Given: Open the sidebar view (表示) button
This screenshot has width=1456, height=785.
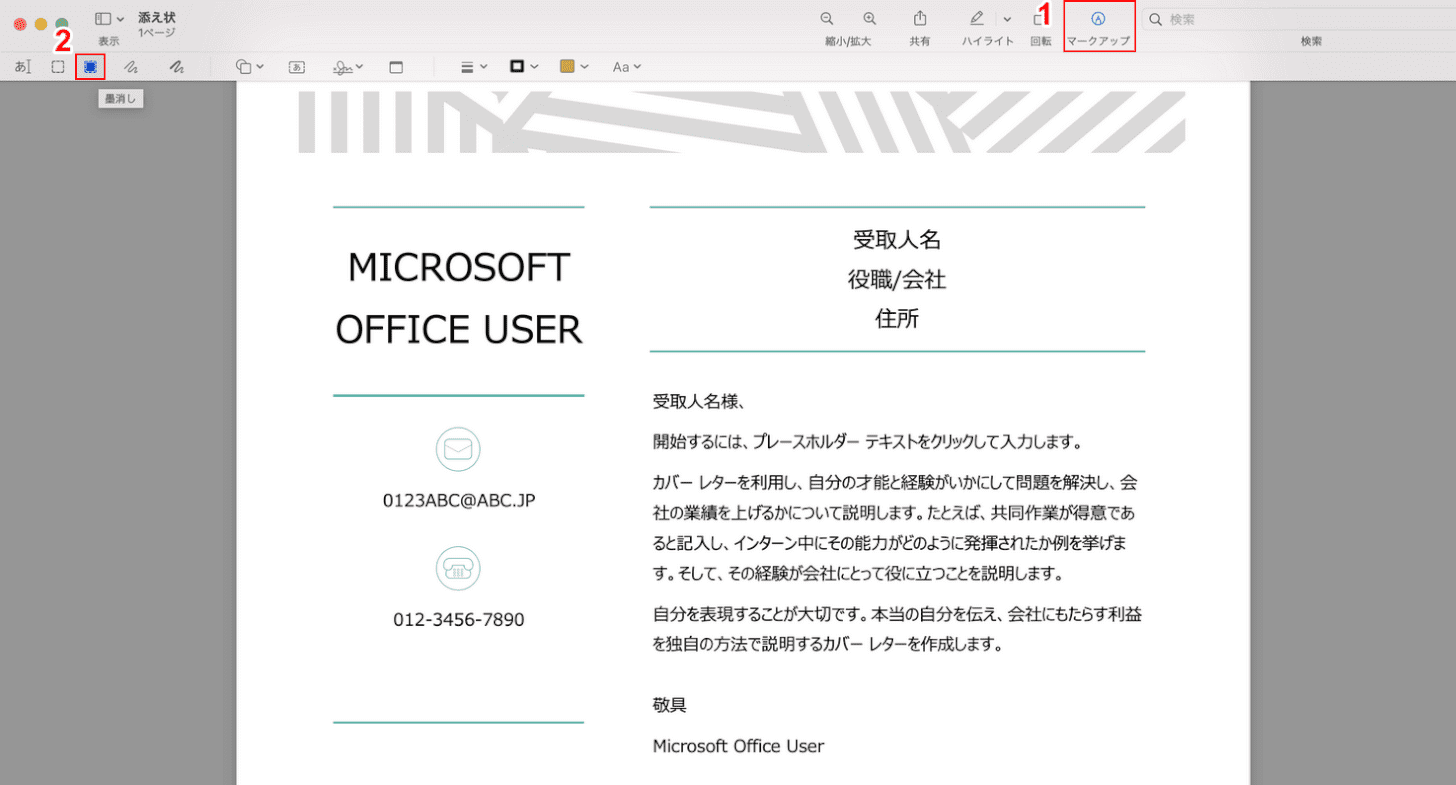Looking at the screenshot, I should point(103,19).
